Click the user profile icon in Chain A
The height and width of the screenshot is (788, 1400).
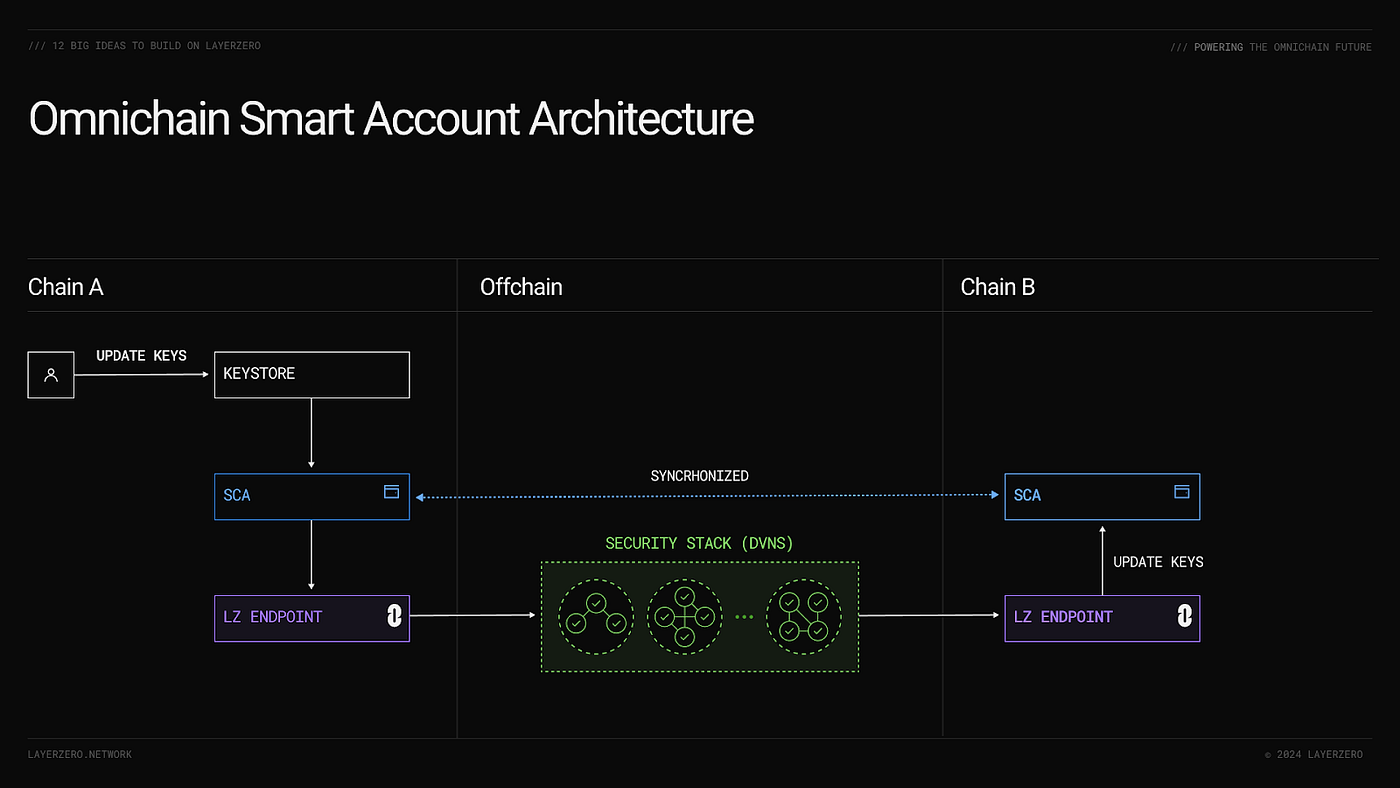click(50, 374)
